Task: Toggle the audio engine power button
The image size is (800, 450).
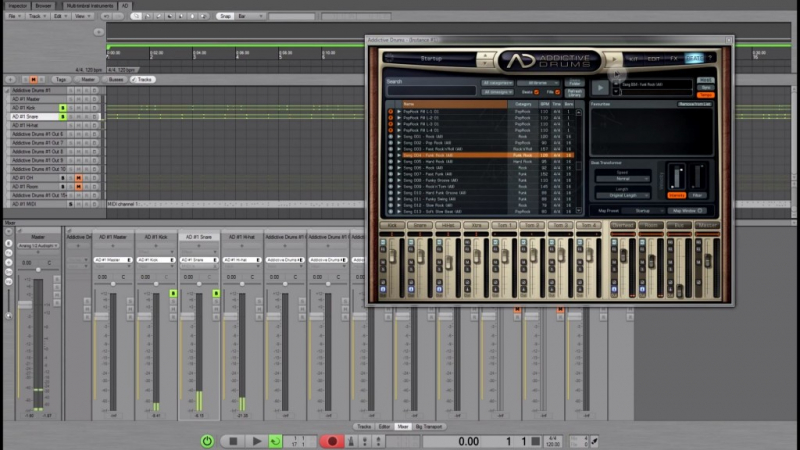Action: (207, 441)
